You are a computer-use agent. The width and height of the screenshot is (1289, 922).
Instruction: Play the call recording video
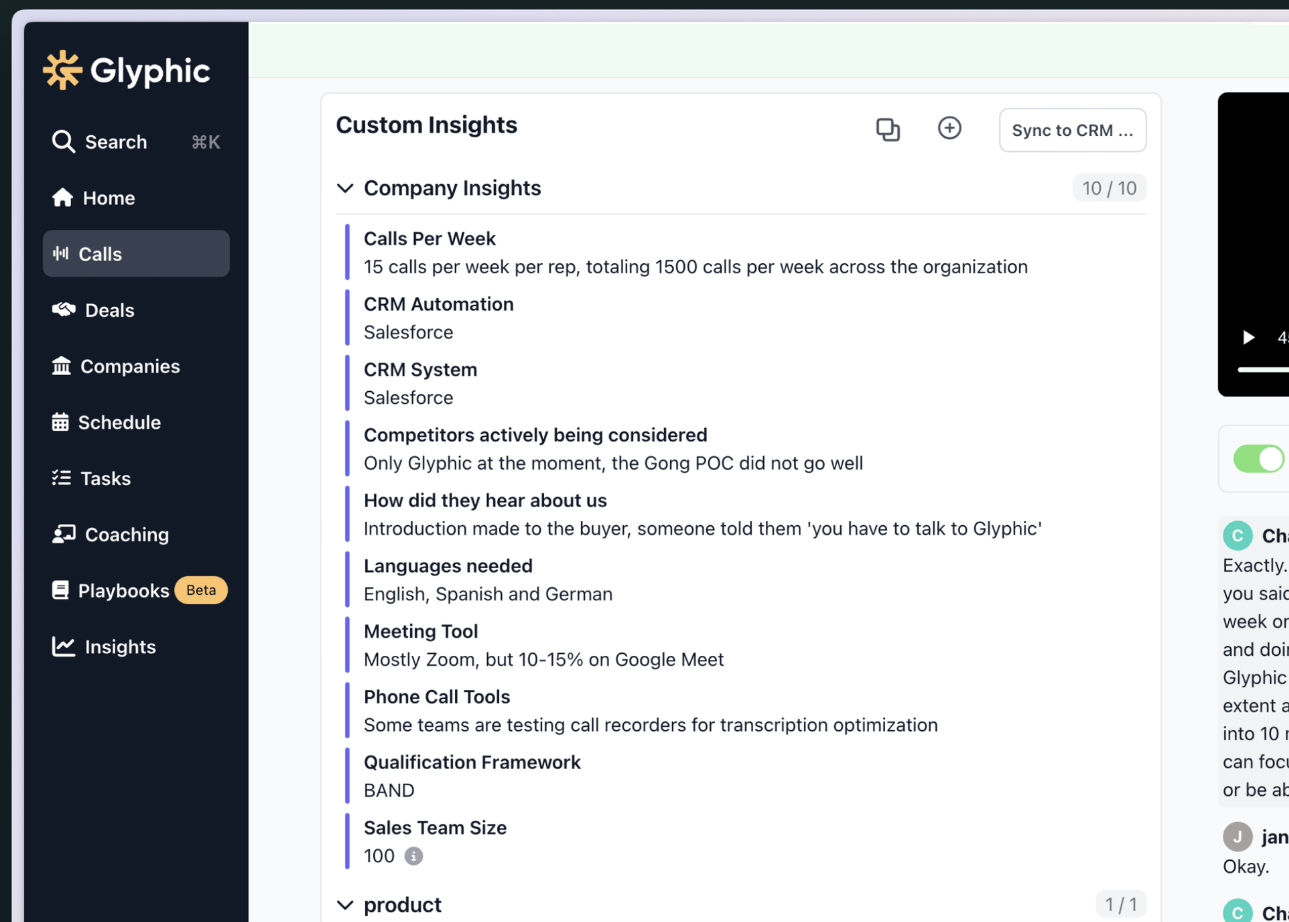click(1248, 337)
